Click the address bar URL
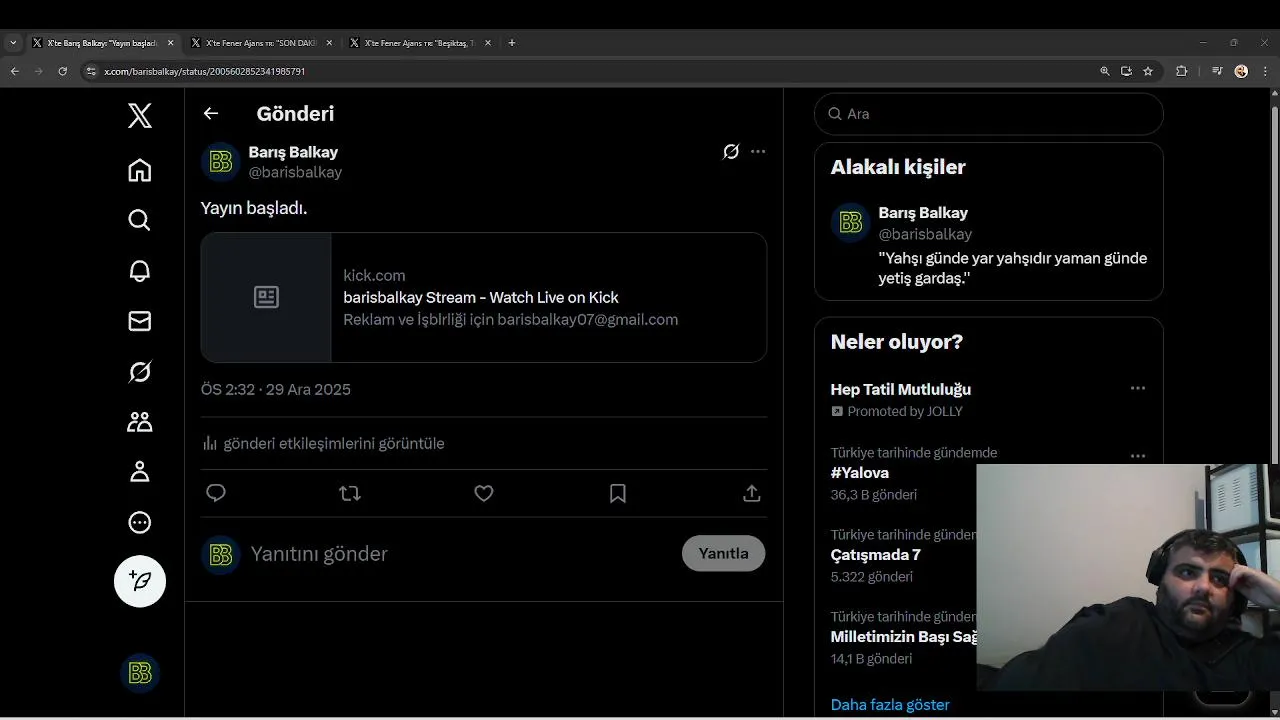 pyautogui.click(x=205, y=72)
